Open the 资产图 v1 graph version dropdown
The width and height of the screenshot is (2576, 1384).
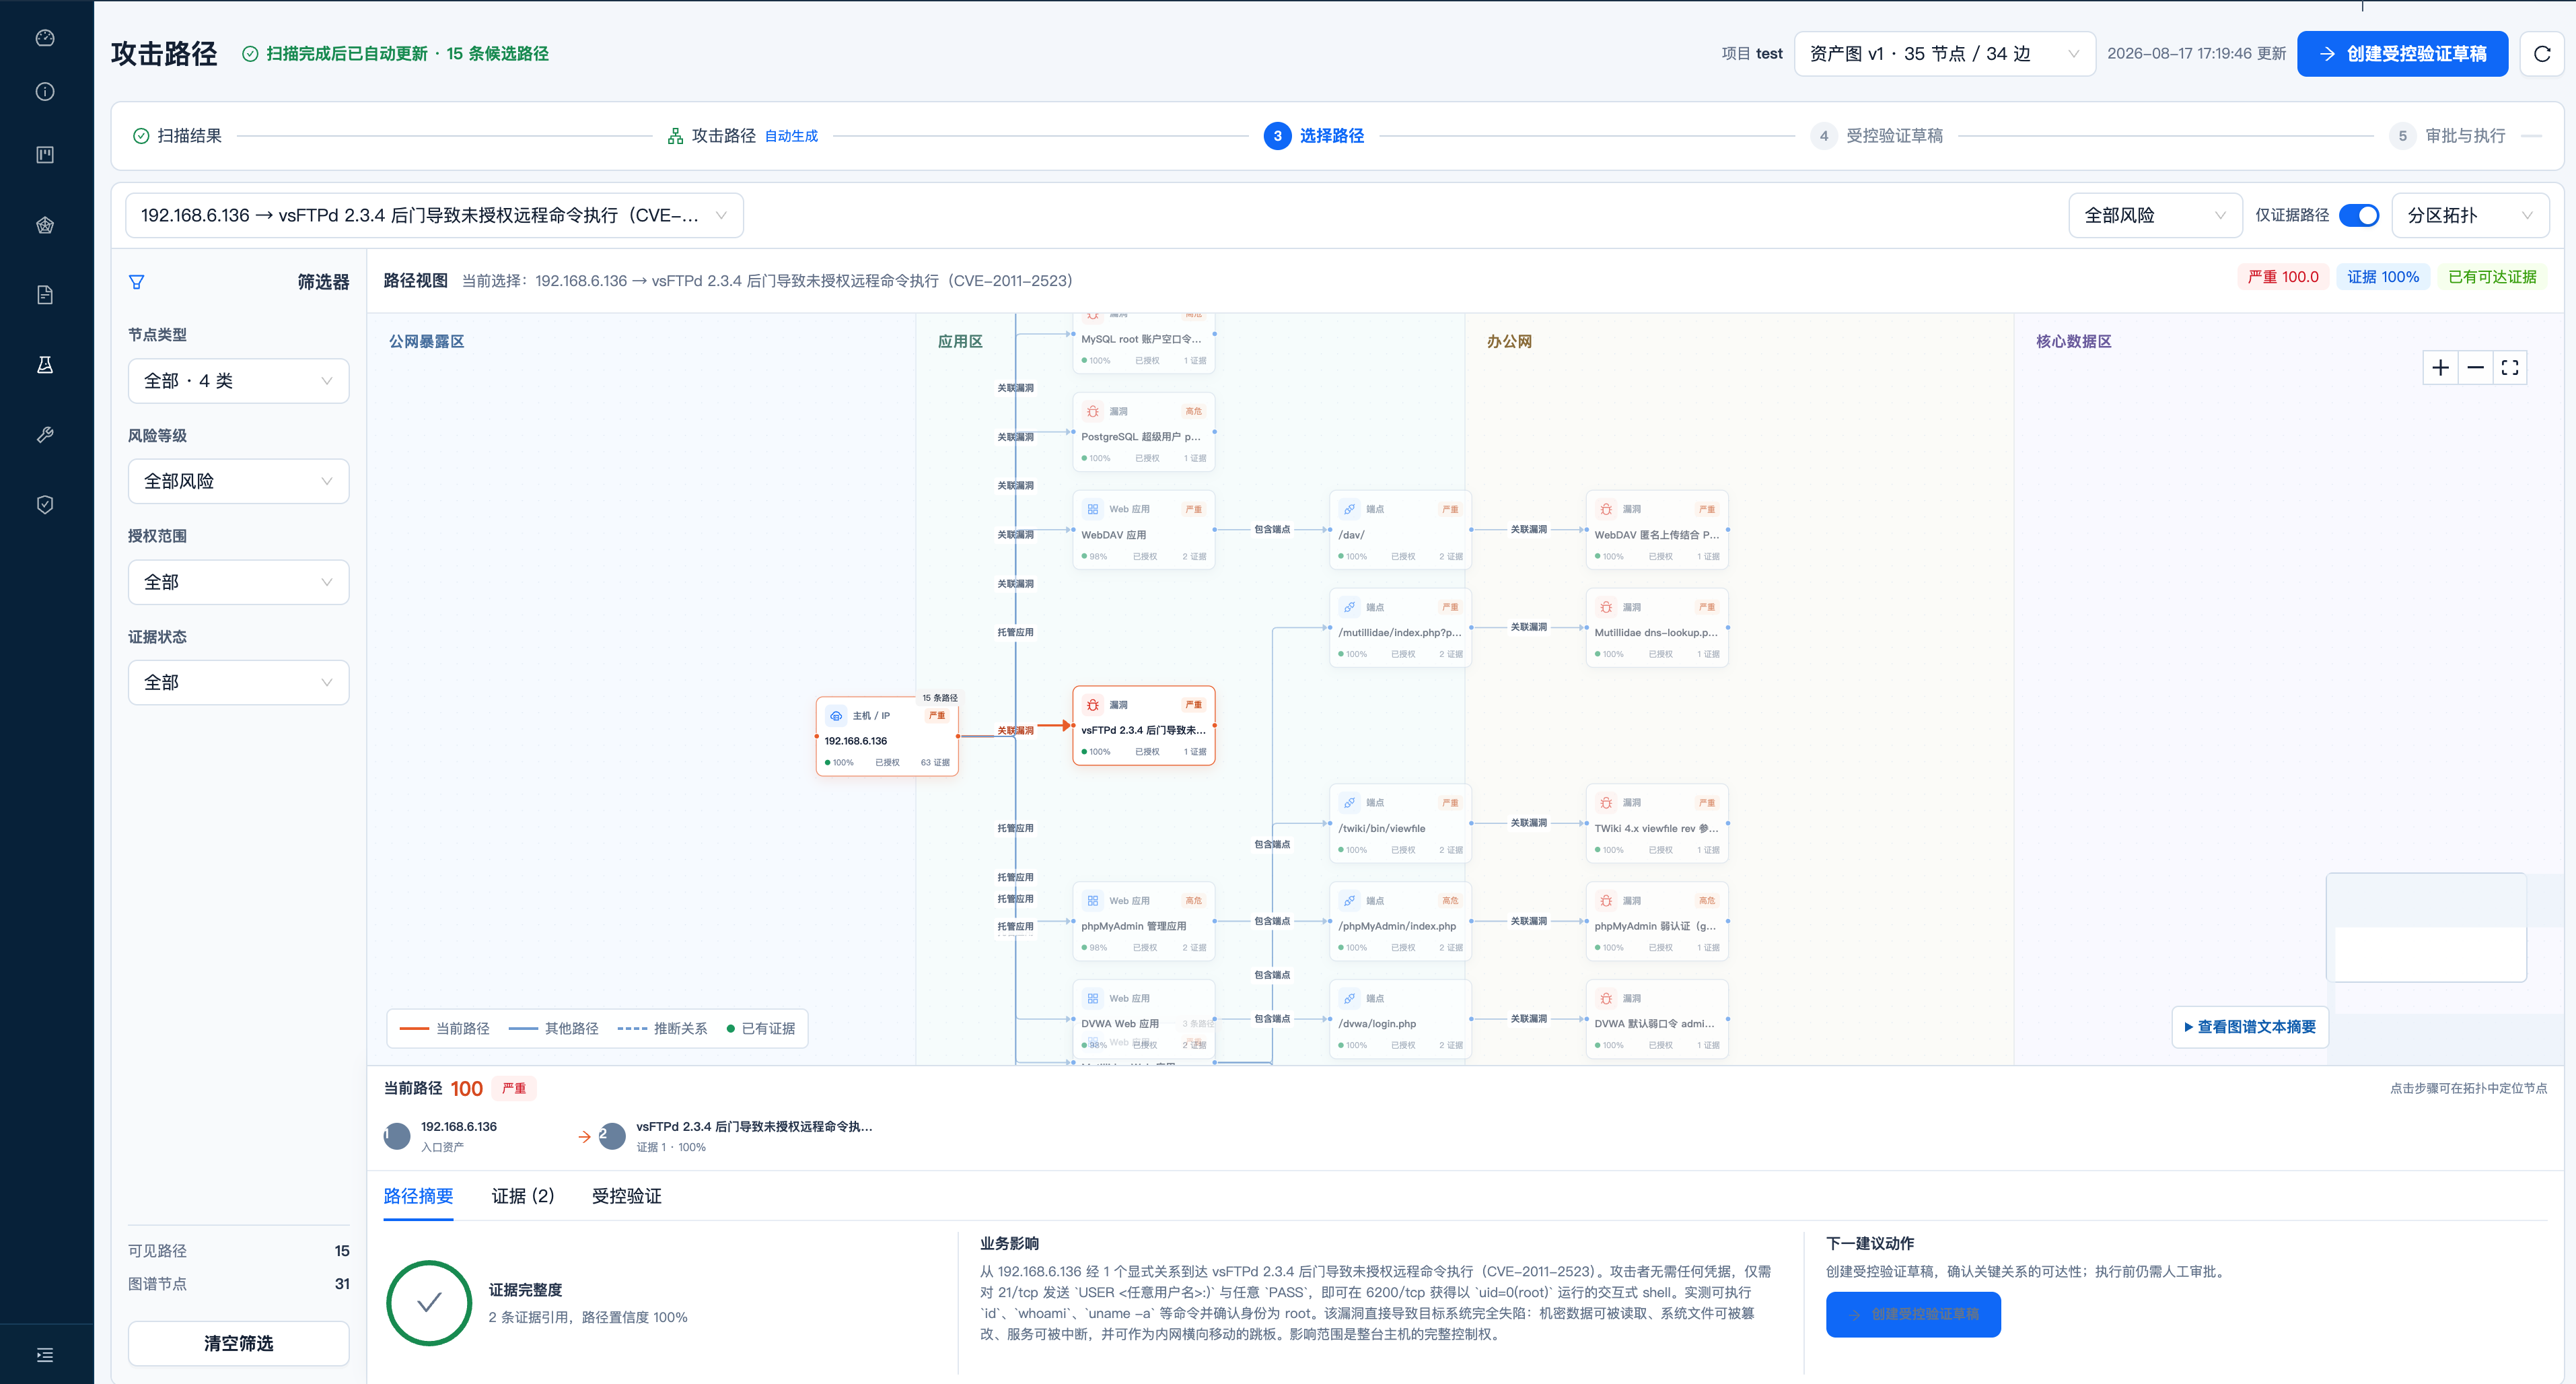coord(1944,54)
